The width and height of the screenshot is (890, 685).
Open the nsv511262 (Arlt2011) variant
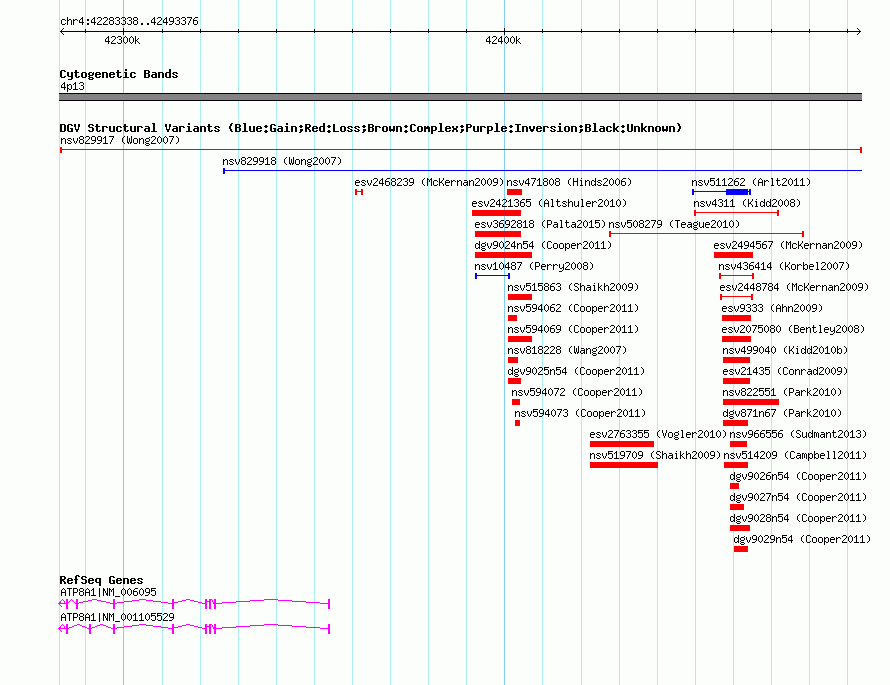[x=751, y=182]
